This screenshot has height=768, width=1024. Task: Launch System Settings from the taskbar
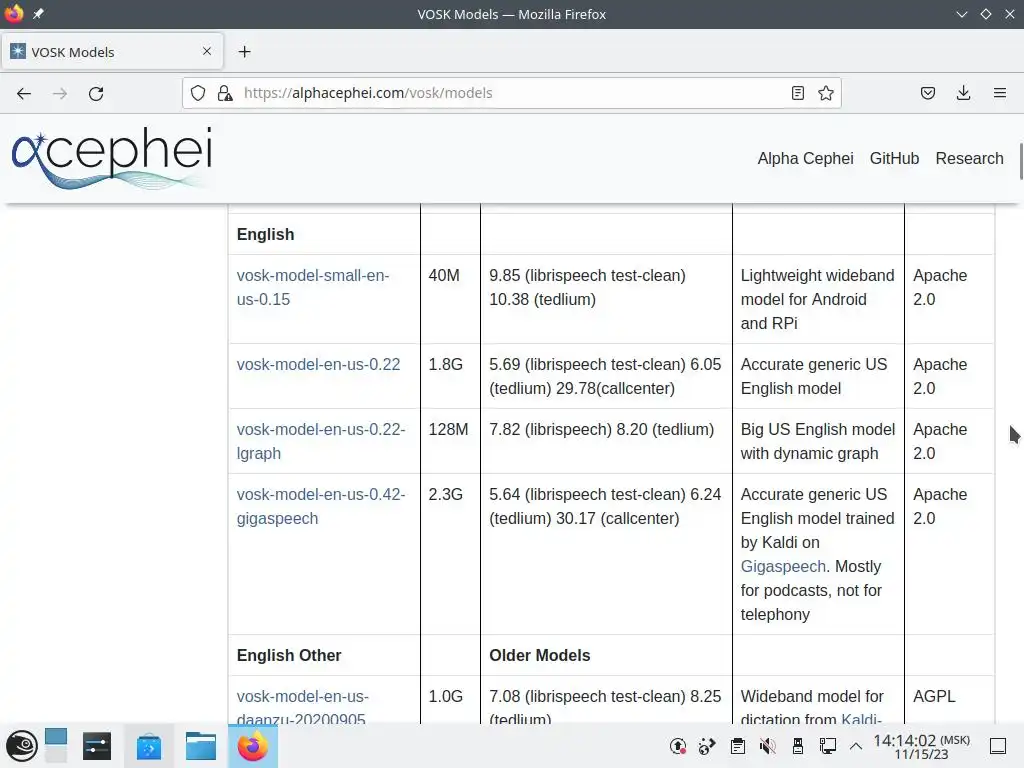(97, 746)
